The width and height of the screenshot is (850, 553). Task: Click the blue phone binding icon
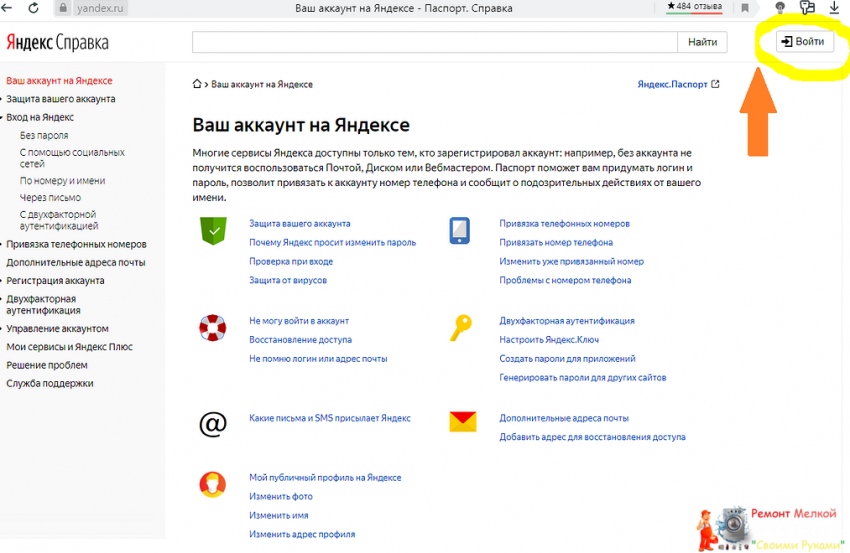(460, 231)
